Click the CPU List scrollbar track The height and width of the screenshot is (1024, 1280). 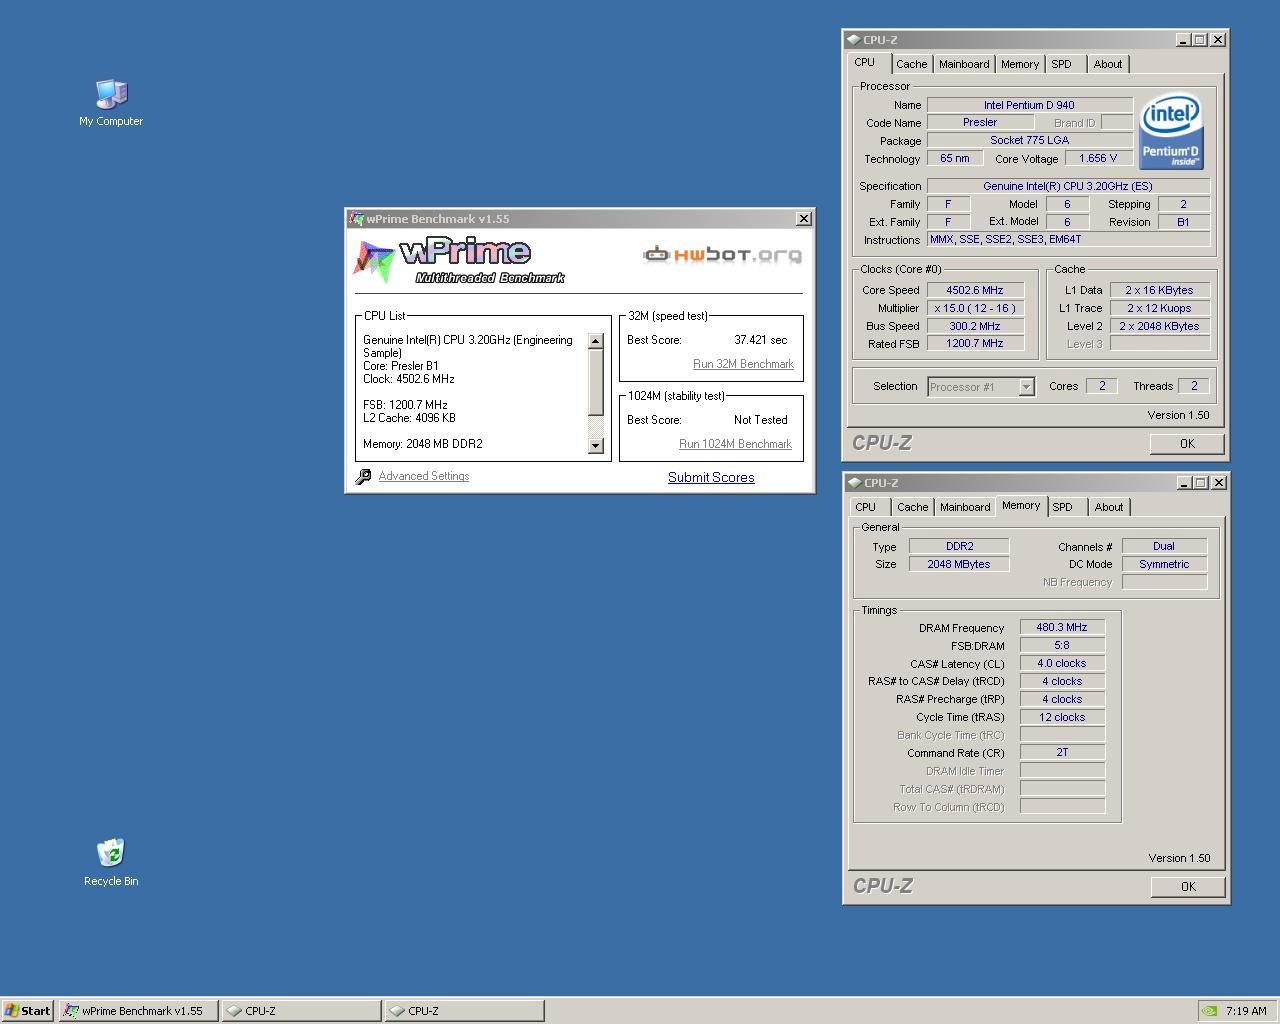[596, 426]
